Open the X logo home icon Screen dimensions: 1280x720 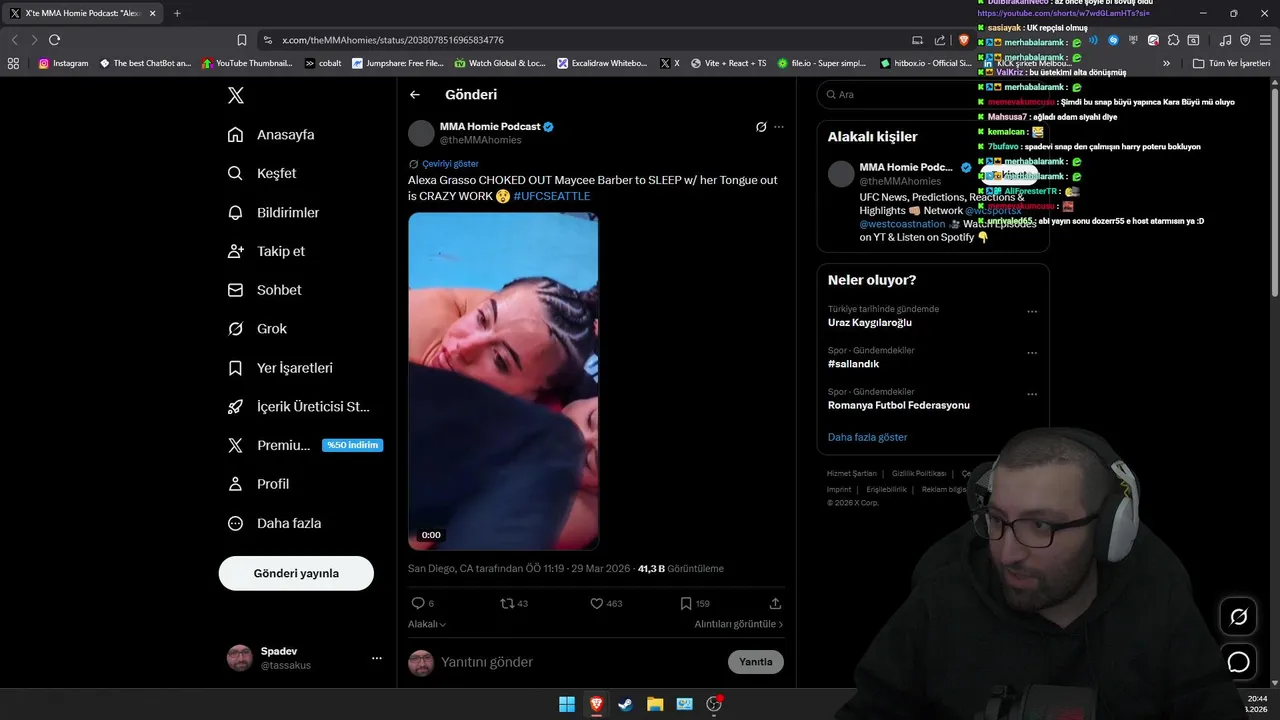coord(235,95)
